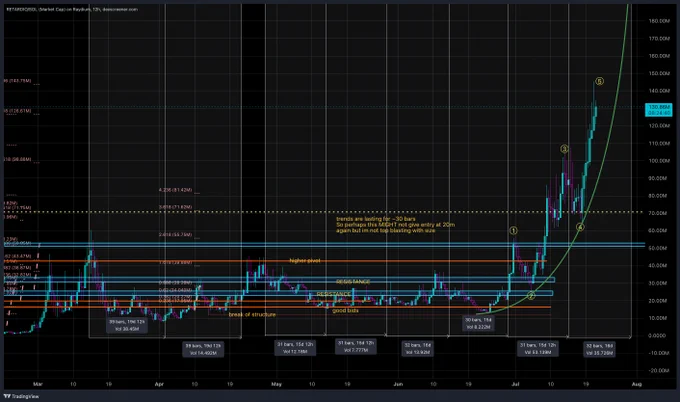680x402 pixels.
Task: Click 120.00M on the price axis
Action: point(659,126)
